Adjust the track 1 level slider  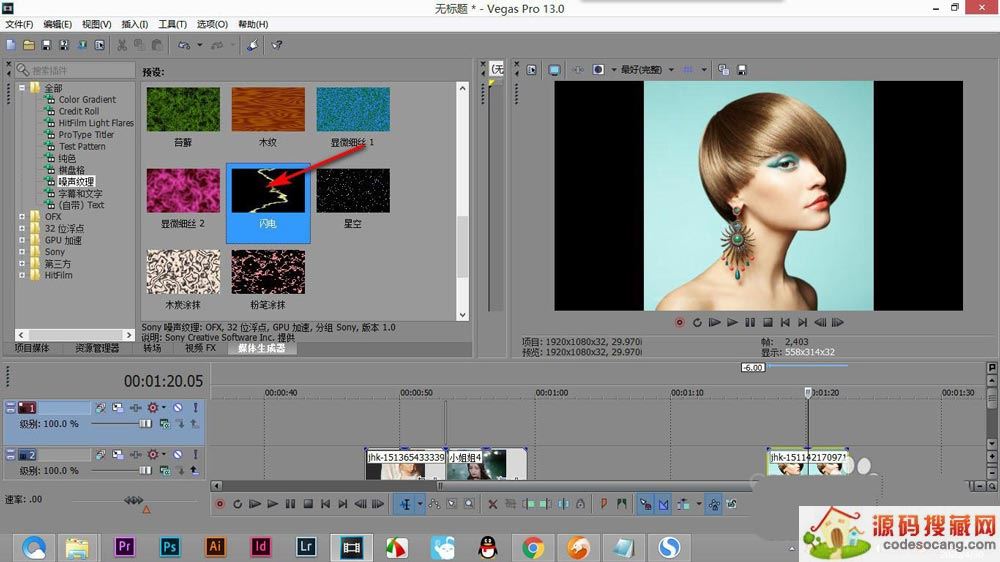(x=145, y=424)
